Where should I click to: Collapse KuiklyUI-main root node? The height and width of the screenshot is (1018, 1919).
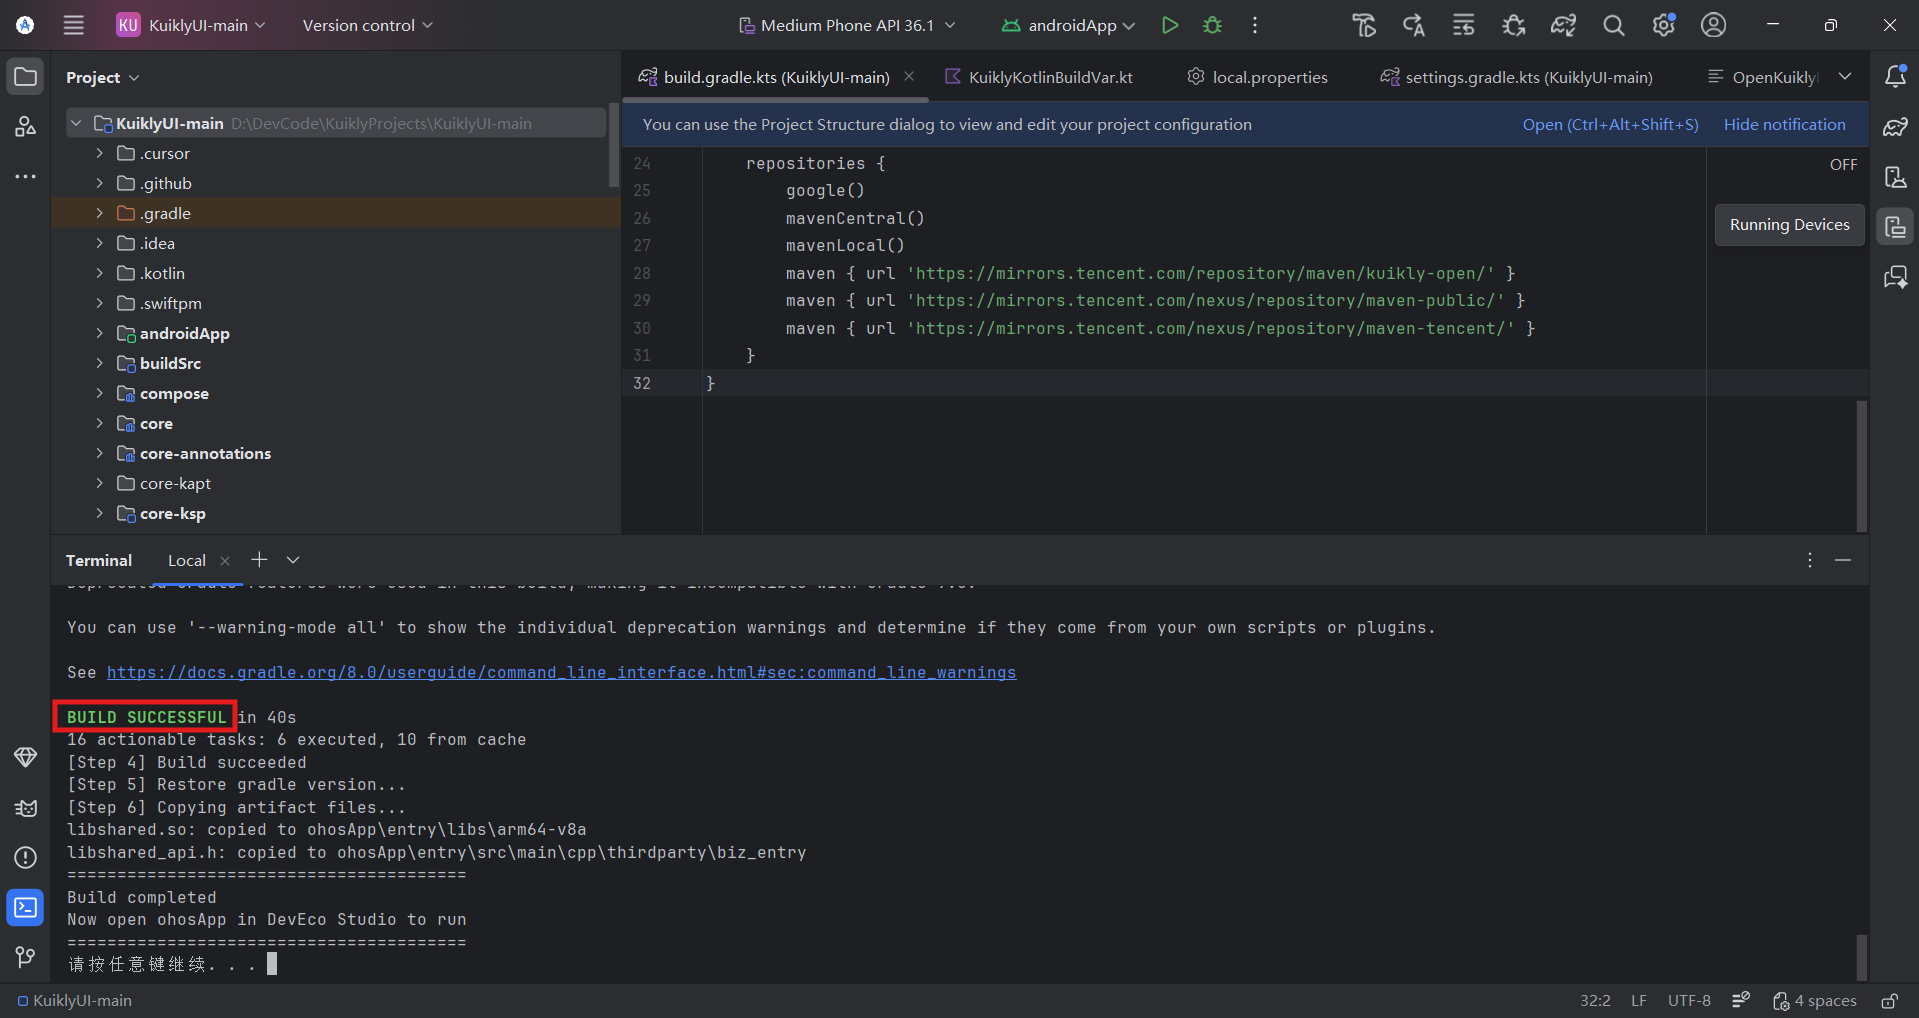(76, 123)
